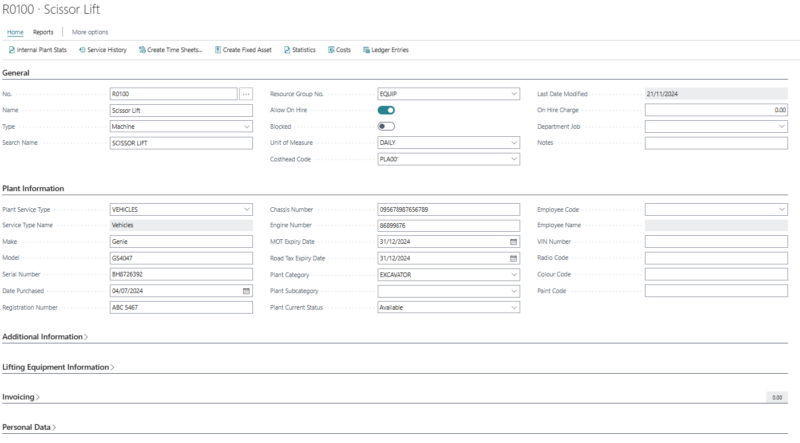Switch to the Reports tab
The image size is (800, 443).
(44, 32)
